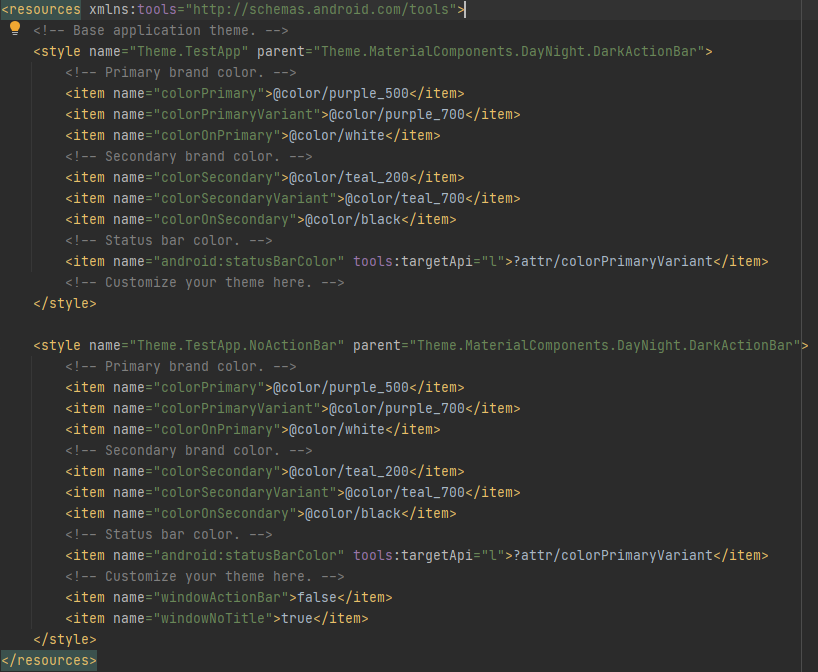Screen dimensions: 818x672
Task: Click @color/teal_700 in the base Theme.TestApp style
Action: 405,199
